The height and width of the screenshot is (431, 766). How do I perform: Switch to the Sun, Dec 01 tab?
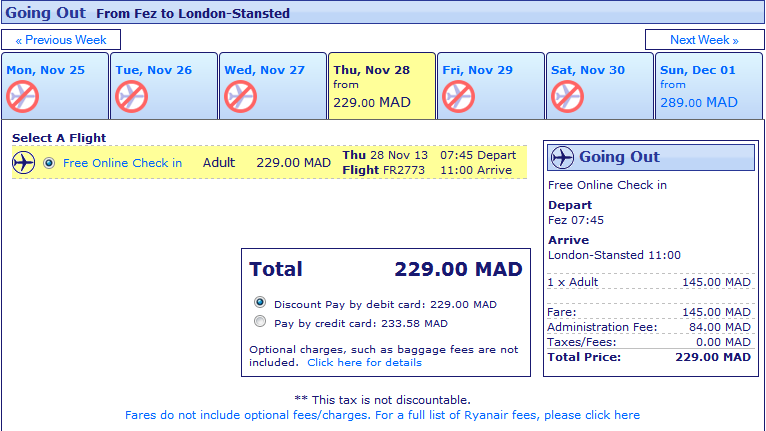[x=708, y=86]
